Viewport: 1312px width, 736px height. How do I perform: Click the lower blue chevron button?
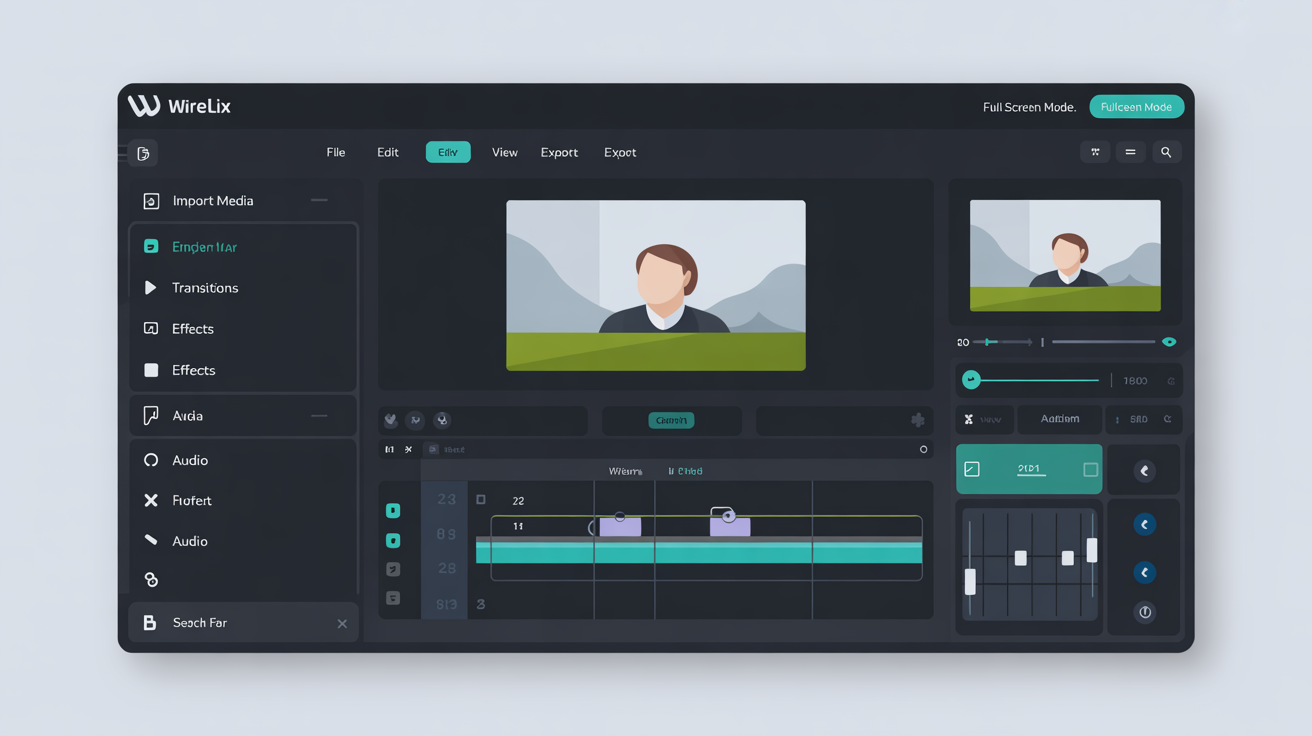(1145, 572)
